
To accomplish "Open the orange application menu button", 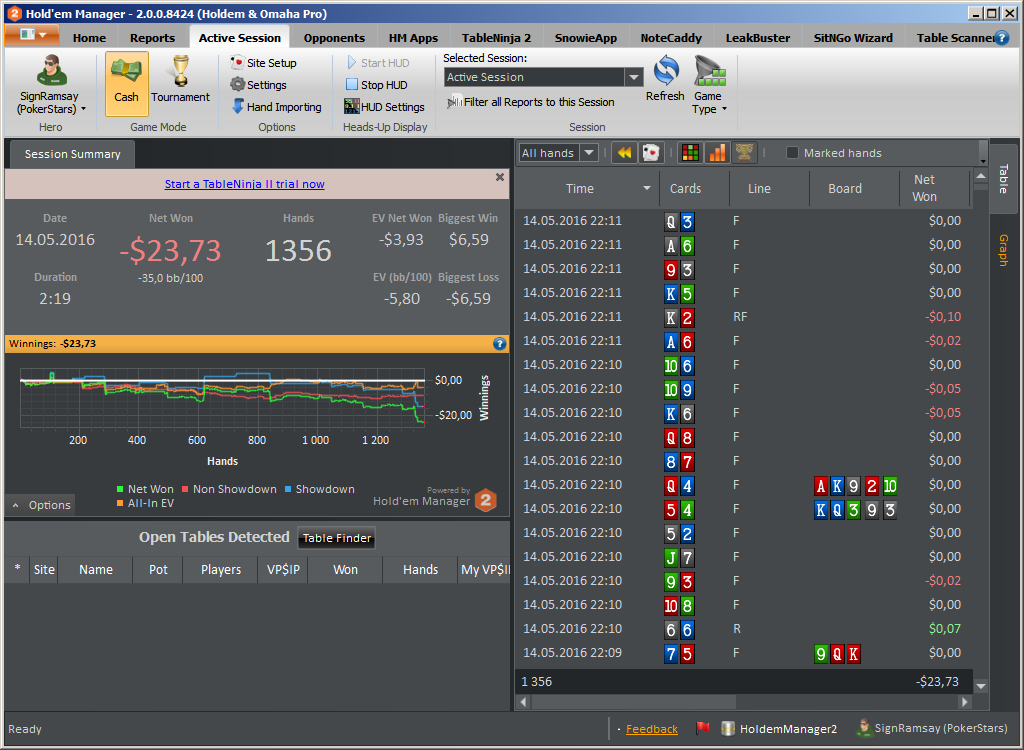I will click(x=31, y=35).
